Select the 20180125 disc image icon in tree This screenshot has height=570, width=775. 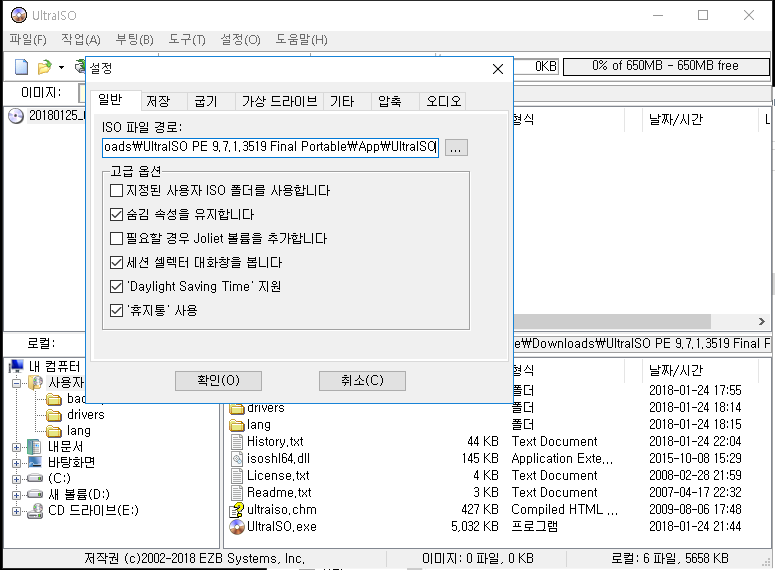(16, 116)
